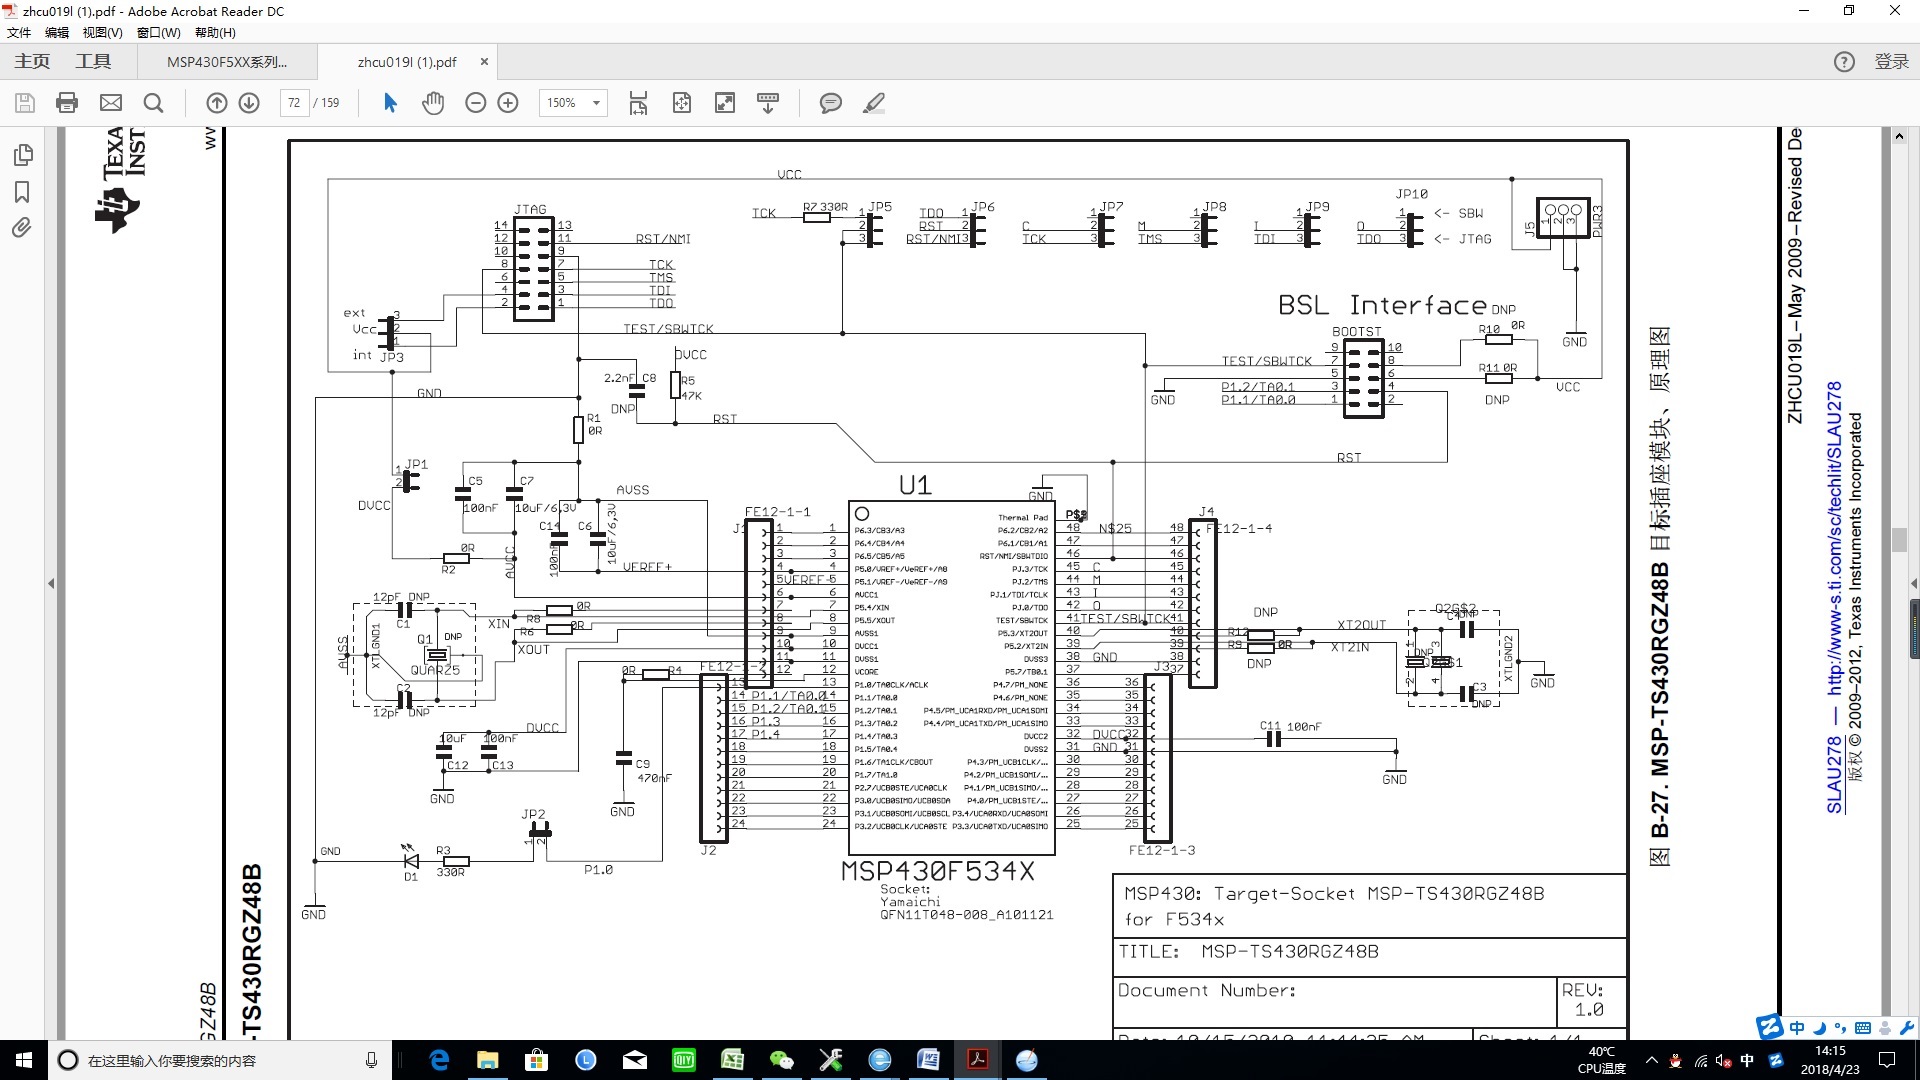Viewport: 1920px width, 1080px height.
Task: Go to next page arrow
Action: pos(249,103)
